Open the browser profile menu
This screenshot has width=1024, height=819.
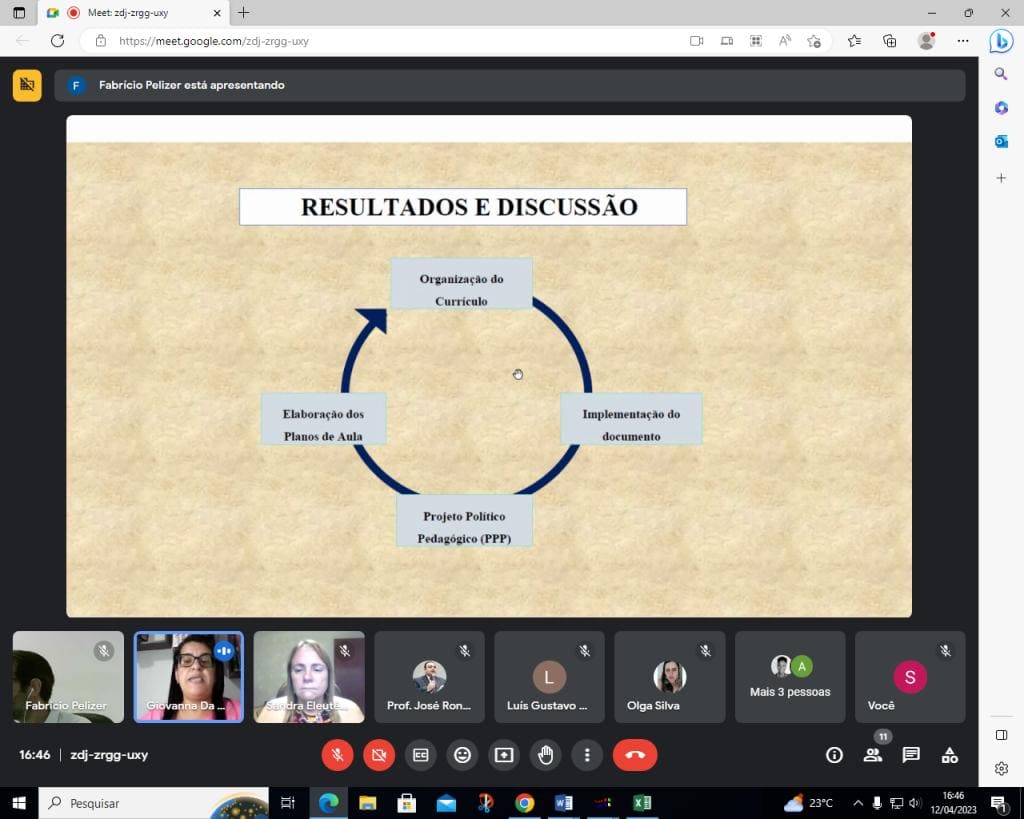pos(926,41)
